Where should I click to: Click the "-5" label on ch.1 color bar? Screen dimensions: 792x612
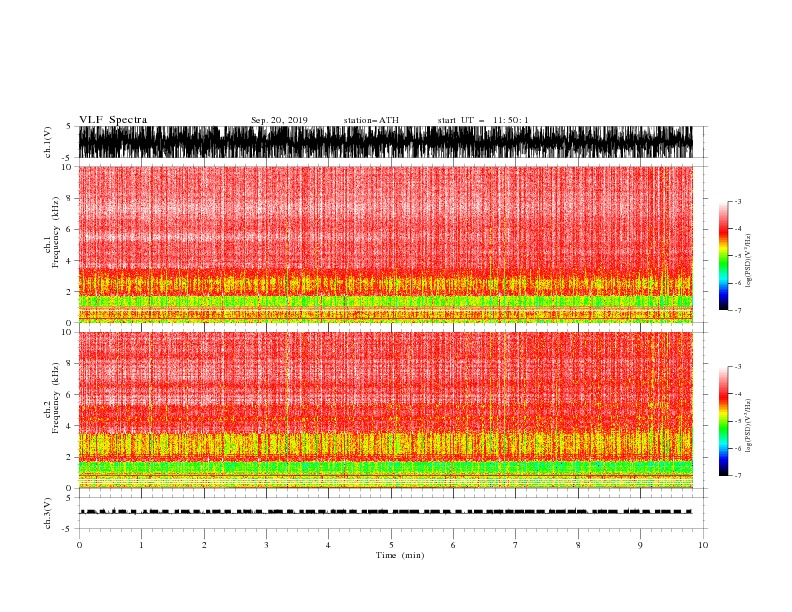[x=737, y=256]
